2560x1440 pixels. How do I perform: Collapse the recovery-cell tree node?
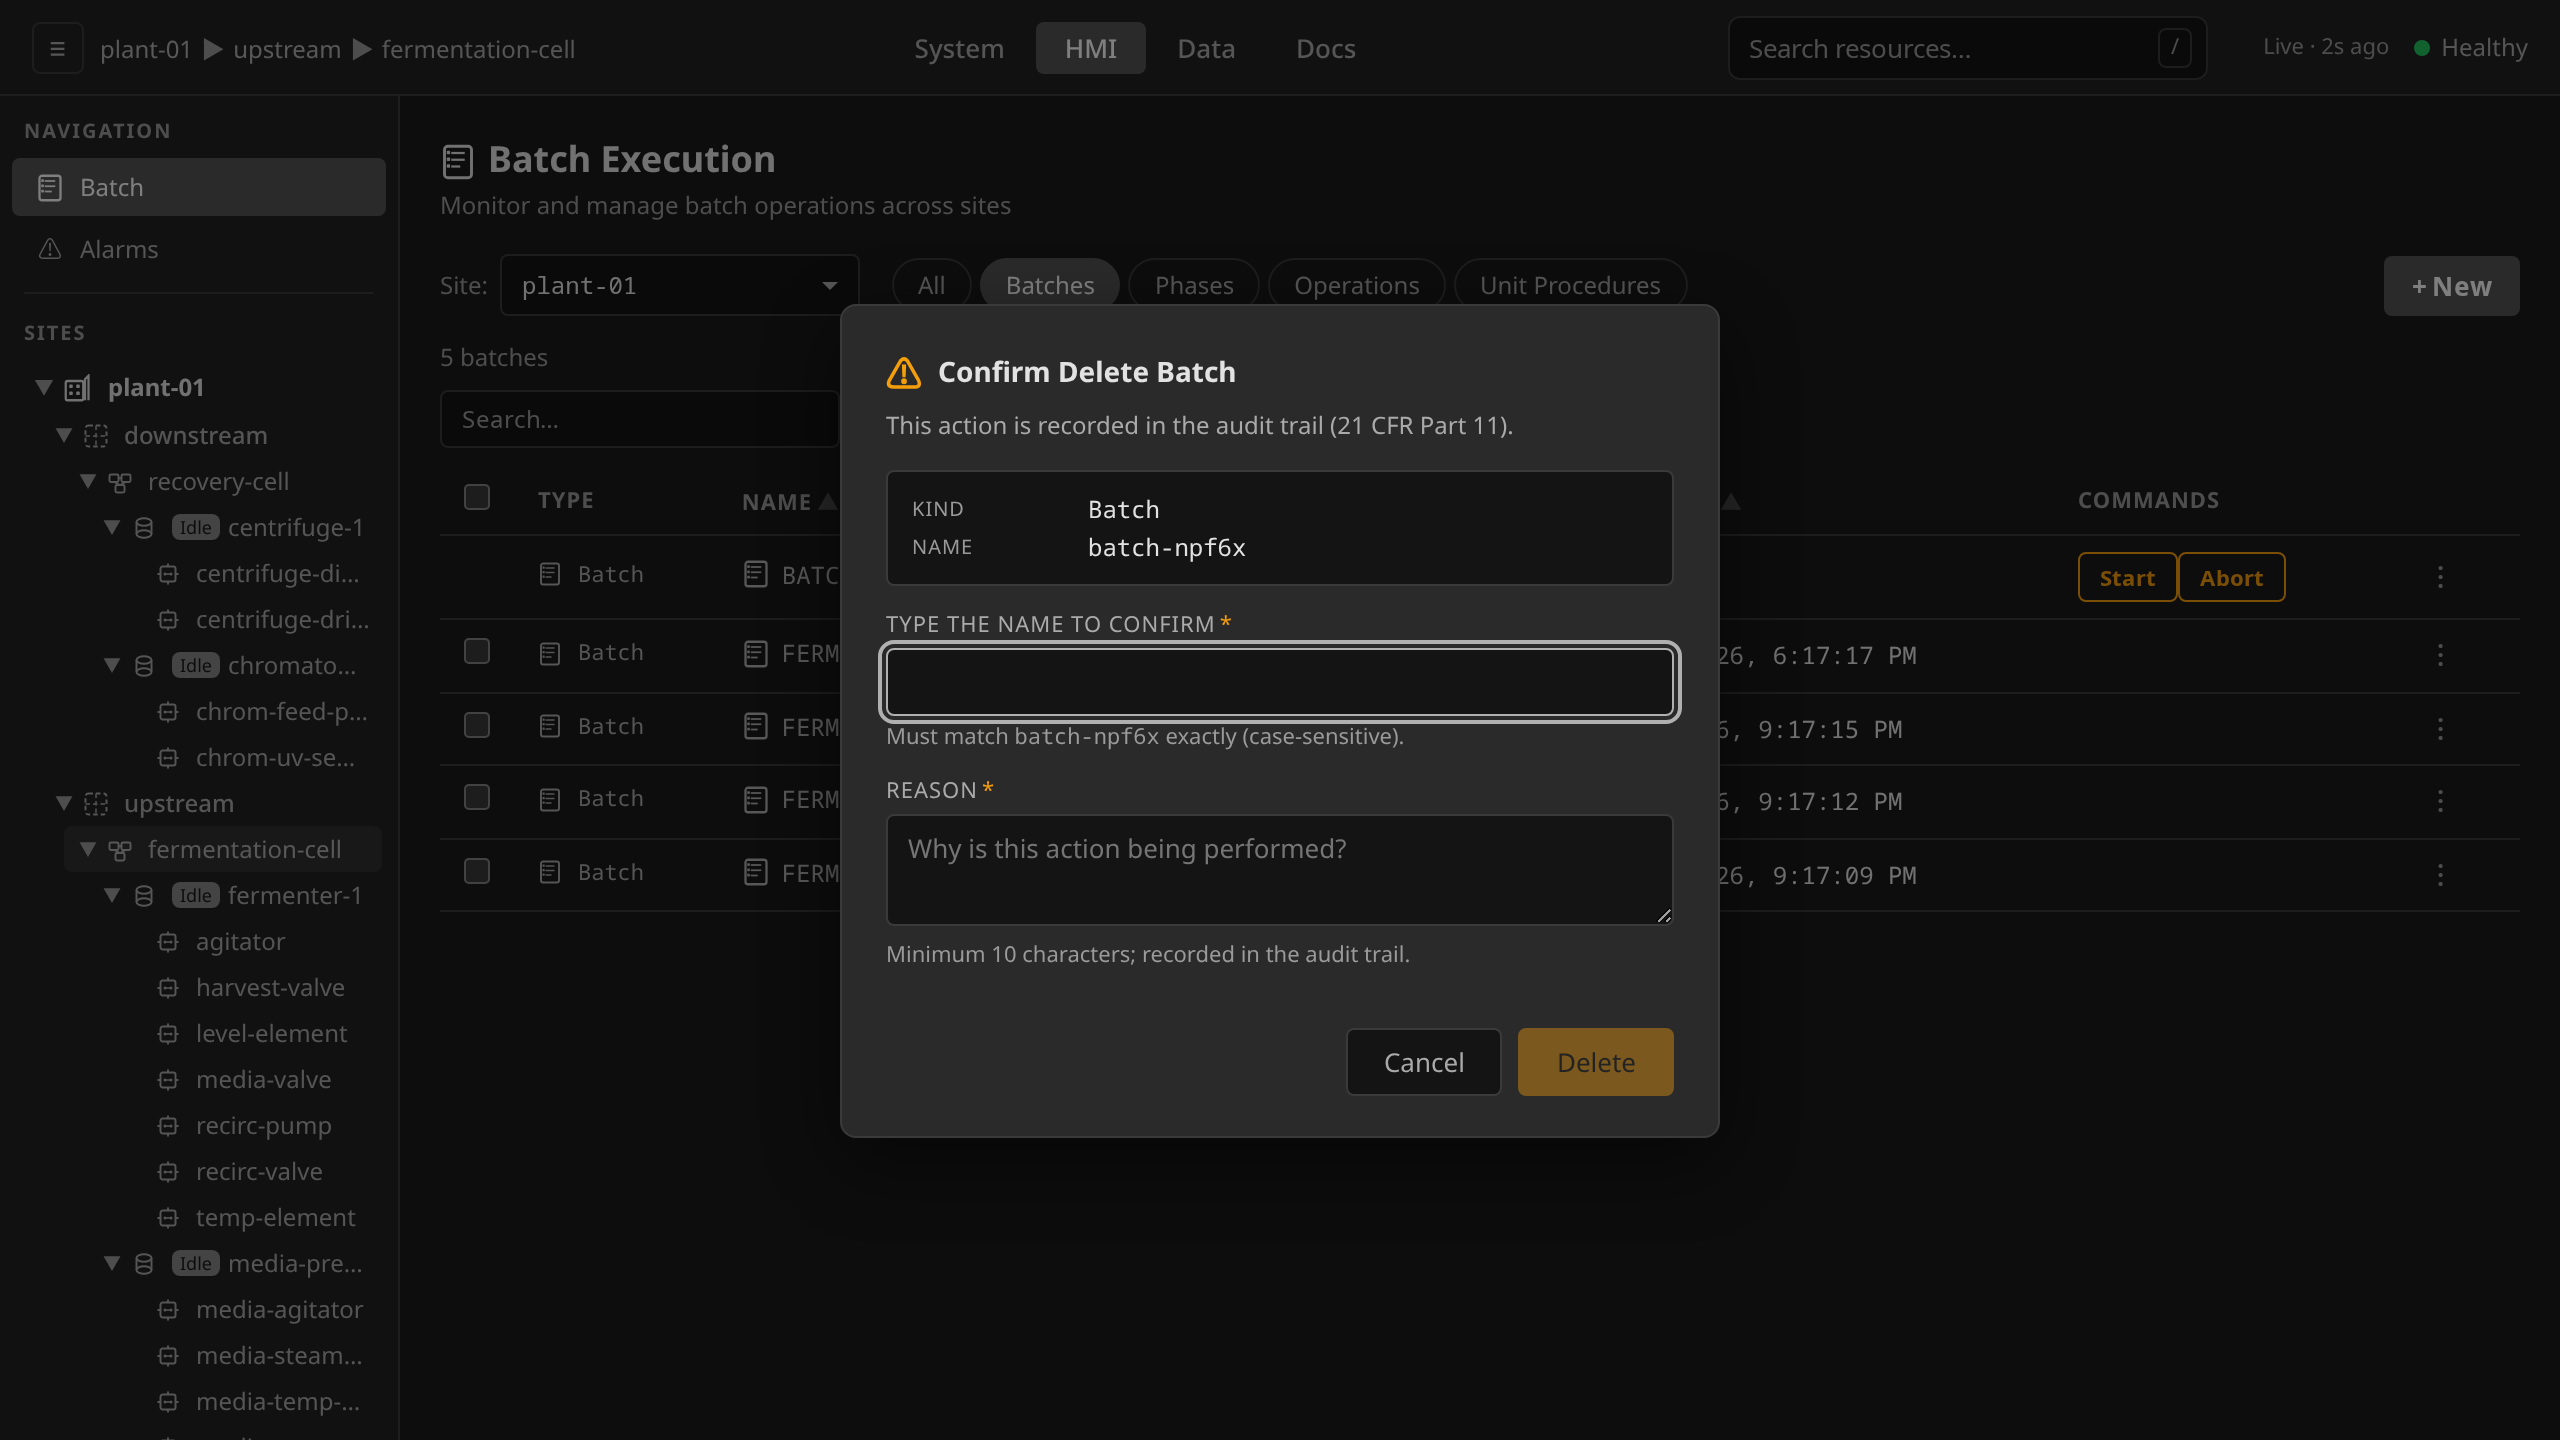88,481
